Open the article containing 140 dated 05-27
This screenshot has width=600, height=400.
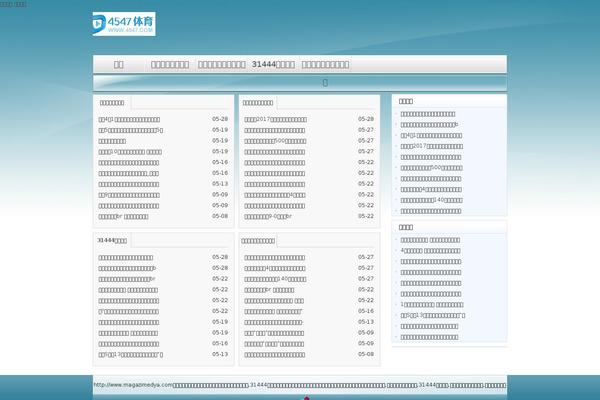click(275, 279)
